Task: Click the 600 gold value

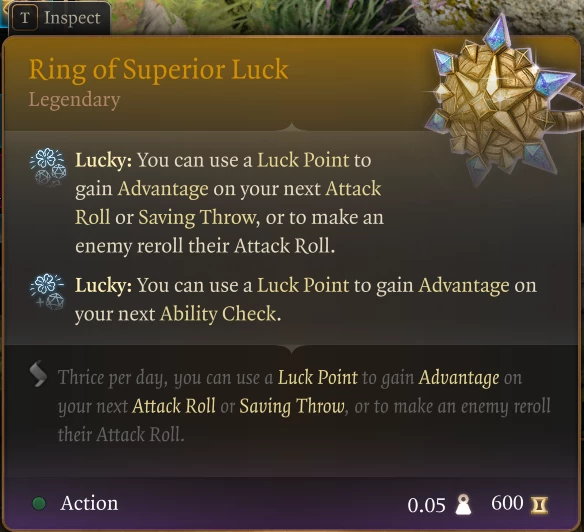Action: [x=507, y=503]
